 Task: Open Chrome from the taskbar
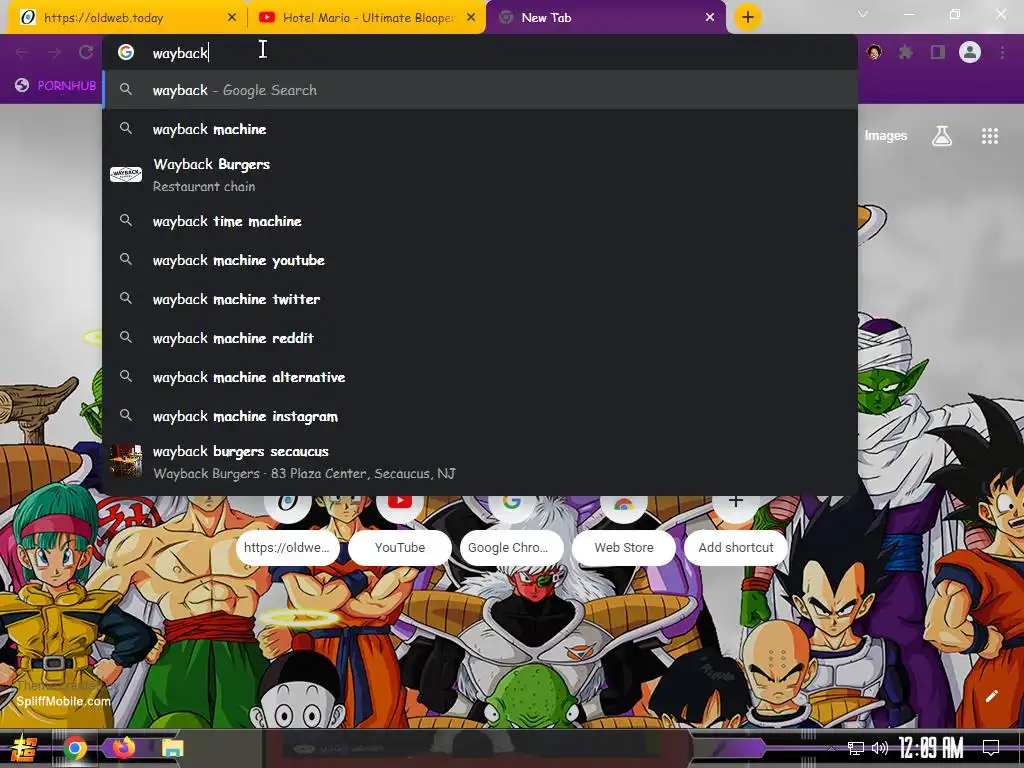pos(76,748)
